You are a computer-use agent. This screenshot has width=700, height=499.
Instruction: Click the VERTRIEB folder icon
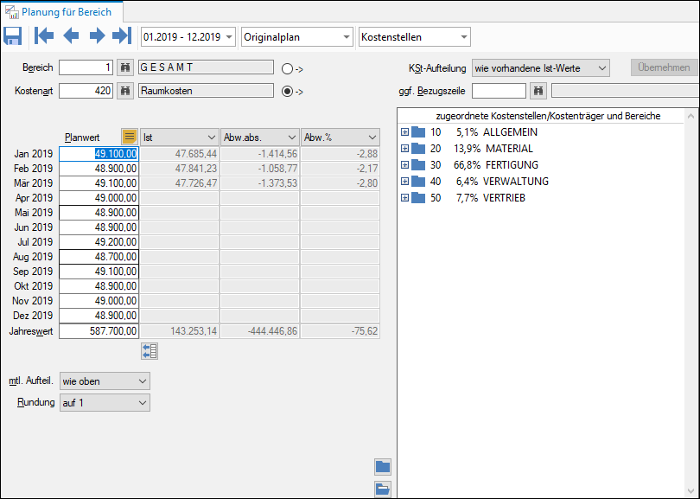click(x=418, y=198)
